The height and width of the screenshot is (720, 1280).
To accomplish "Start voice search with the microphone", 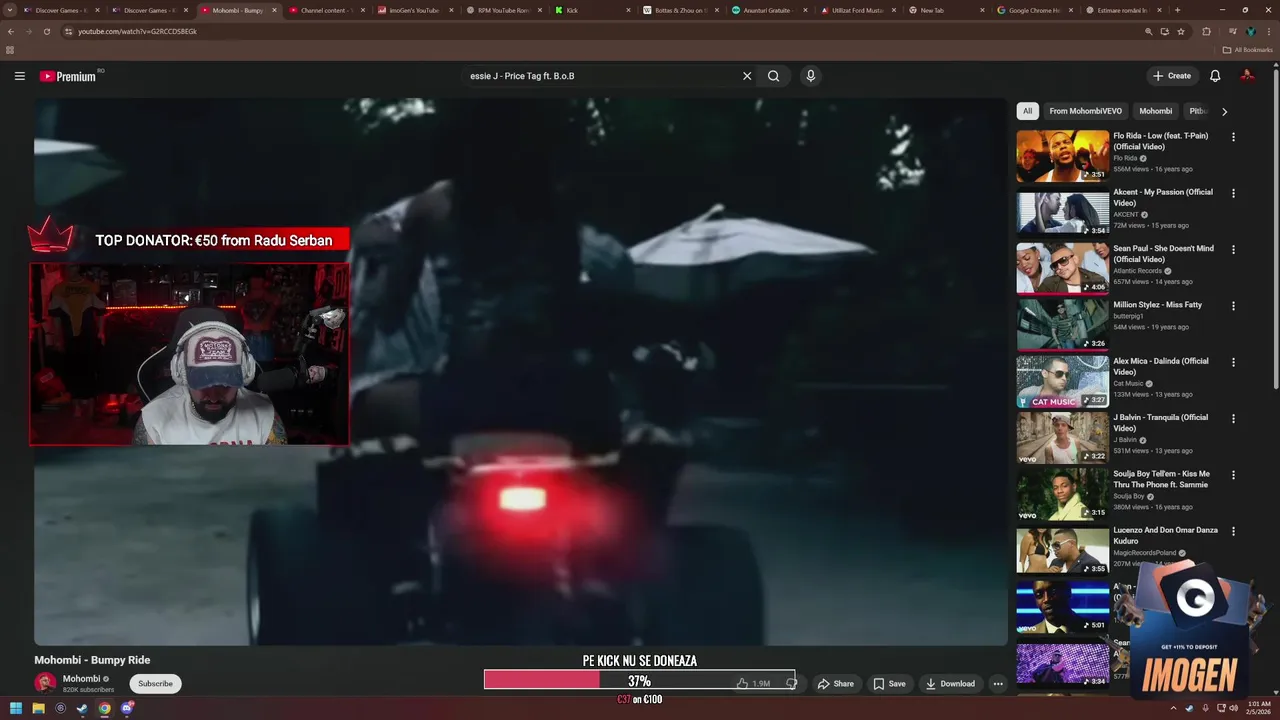I will (811, 76).
